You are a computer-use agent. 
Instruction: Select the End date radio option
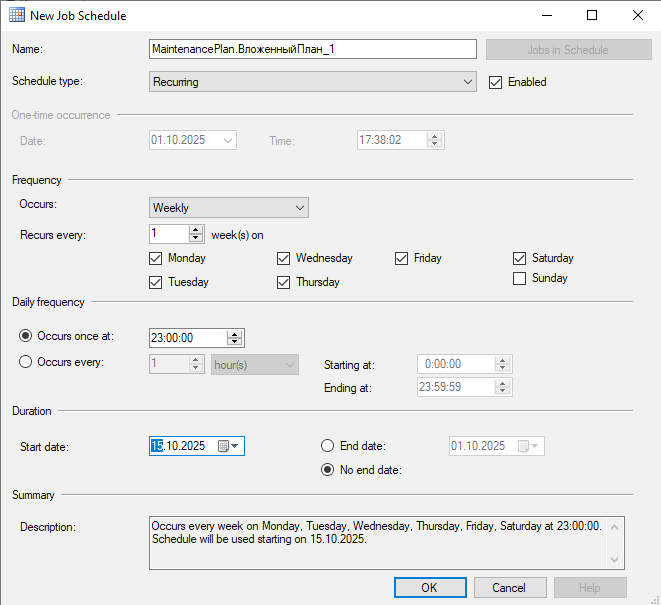click(327, 446)
